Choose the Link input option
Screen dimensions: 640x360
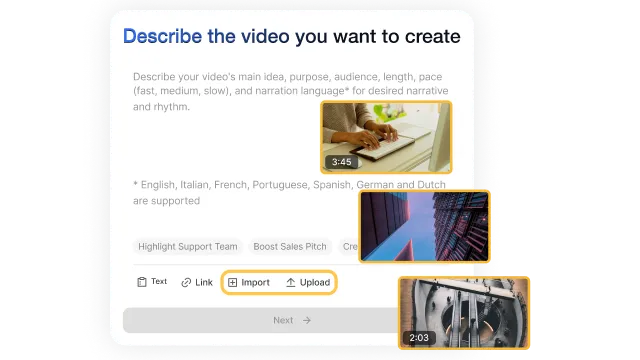pyautogui.click(x=197, y=282)
